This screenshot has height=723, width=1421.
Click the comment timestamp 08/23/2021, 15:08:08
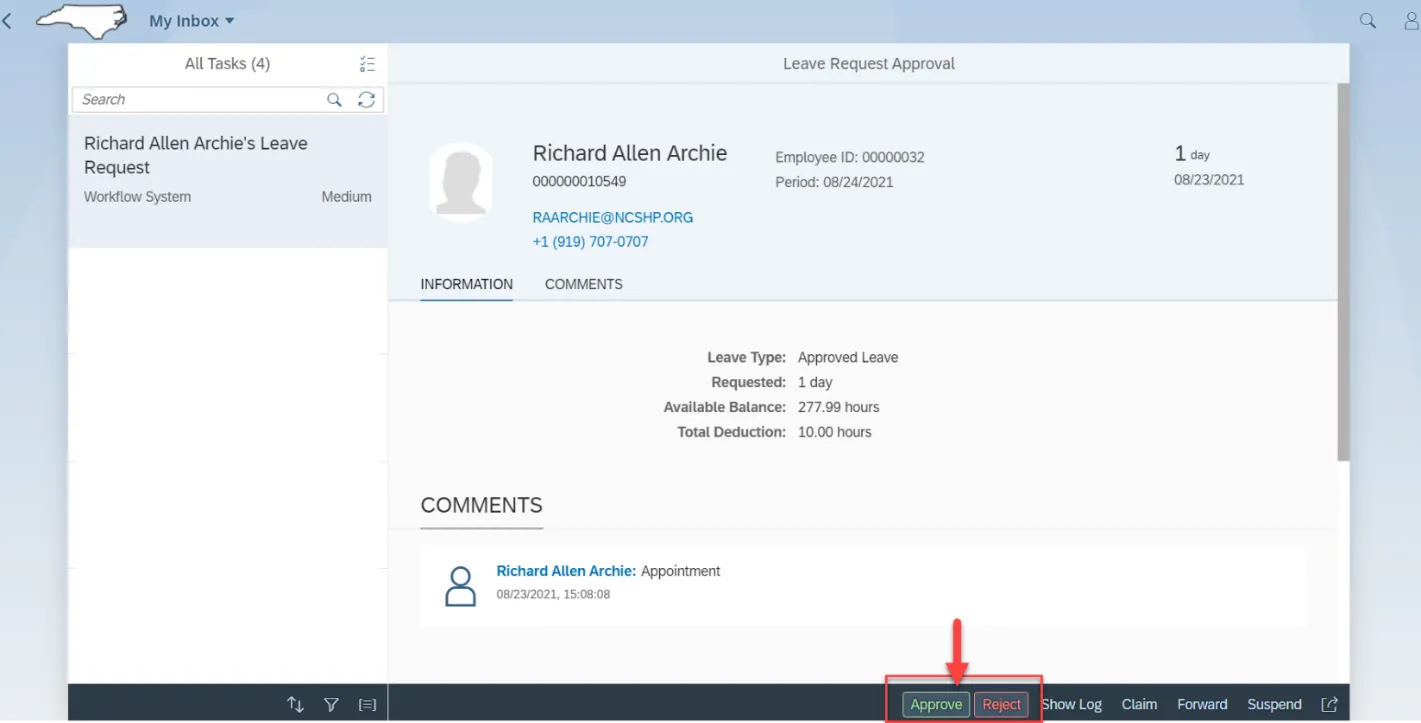coord(553,594)
